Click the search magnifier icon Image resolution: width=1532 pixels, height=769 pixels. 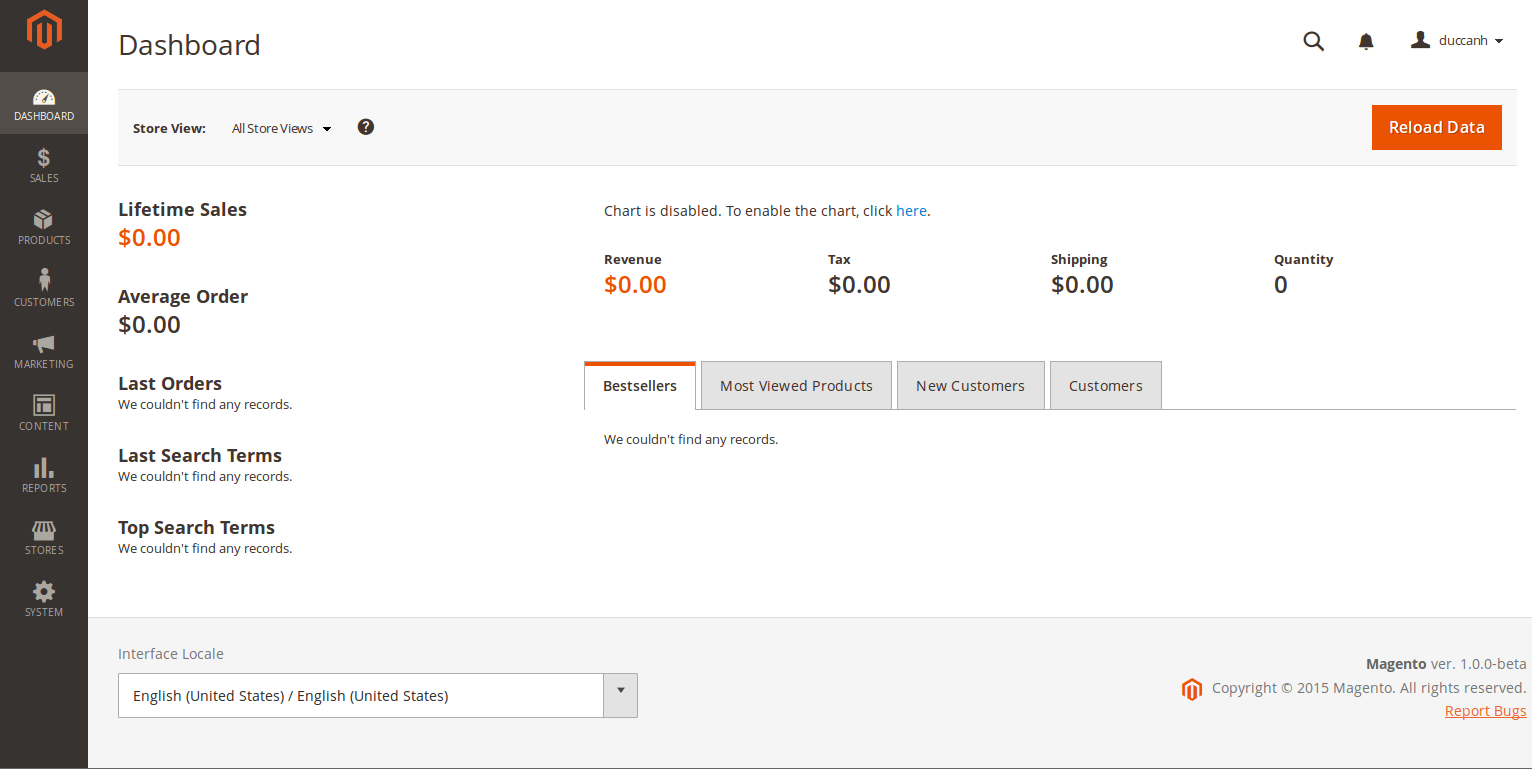coord(1314,41)
